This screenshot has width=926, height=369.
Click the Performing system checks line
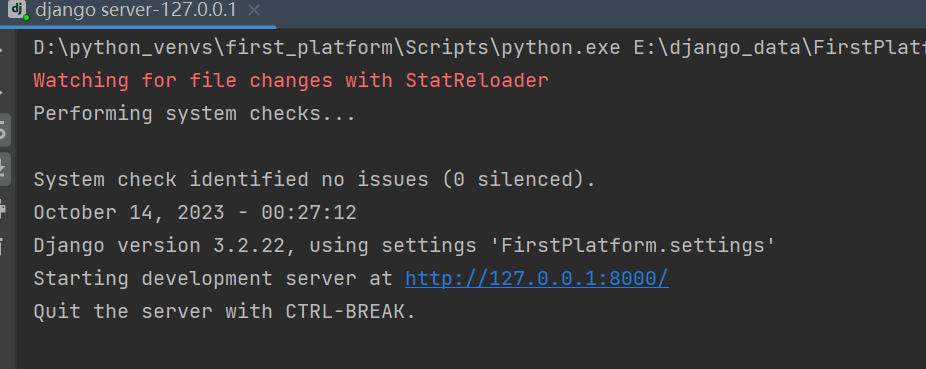point(195,113)
